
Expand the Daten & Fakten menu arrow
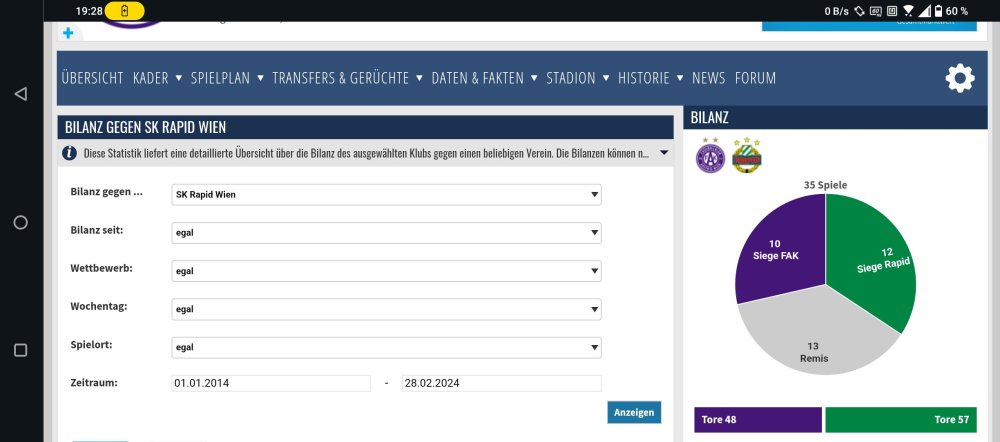coord(534,78)
